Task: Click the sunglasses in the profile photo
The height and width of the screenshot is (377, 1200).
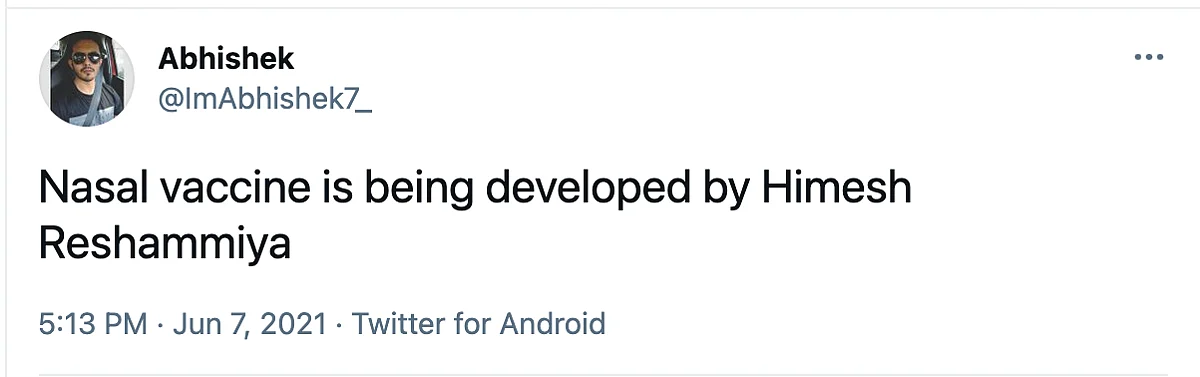Action: [x=87, y=57]
